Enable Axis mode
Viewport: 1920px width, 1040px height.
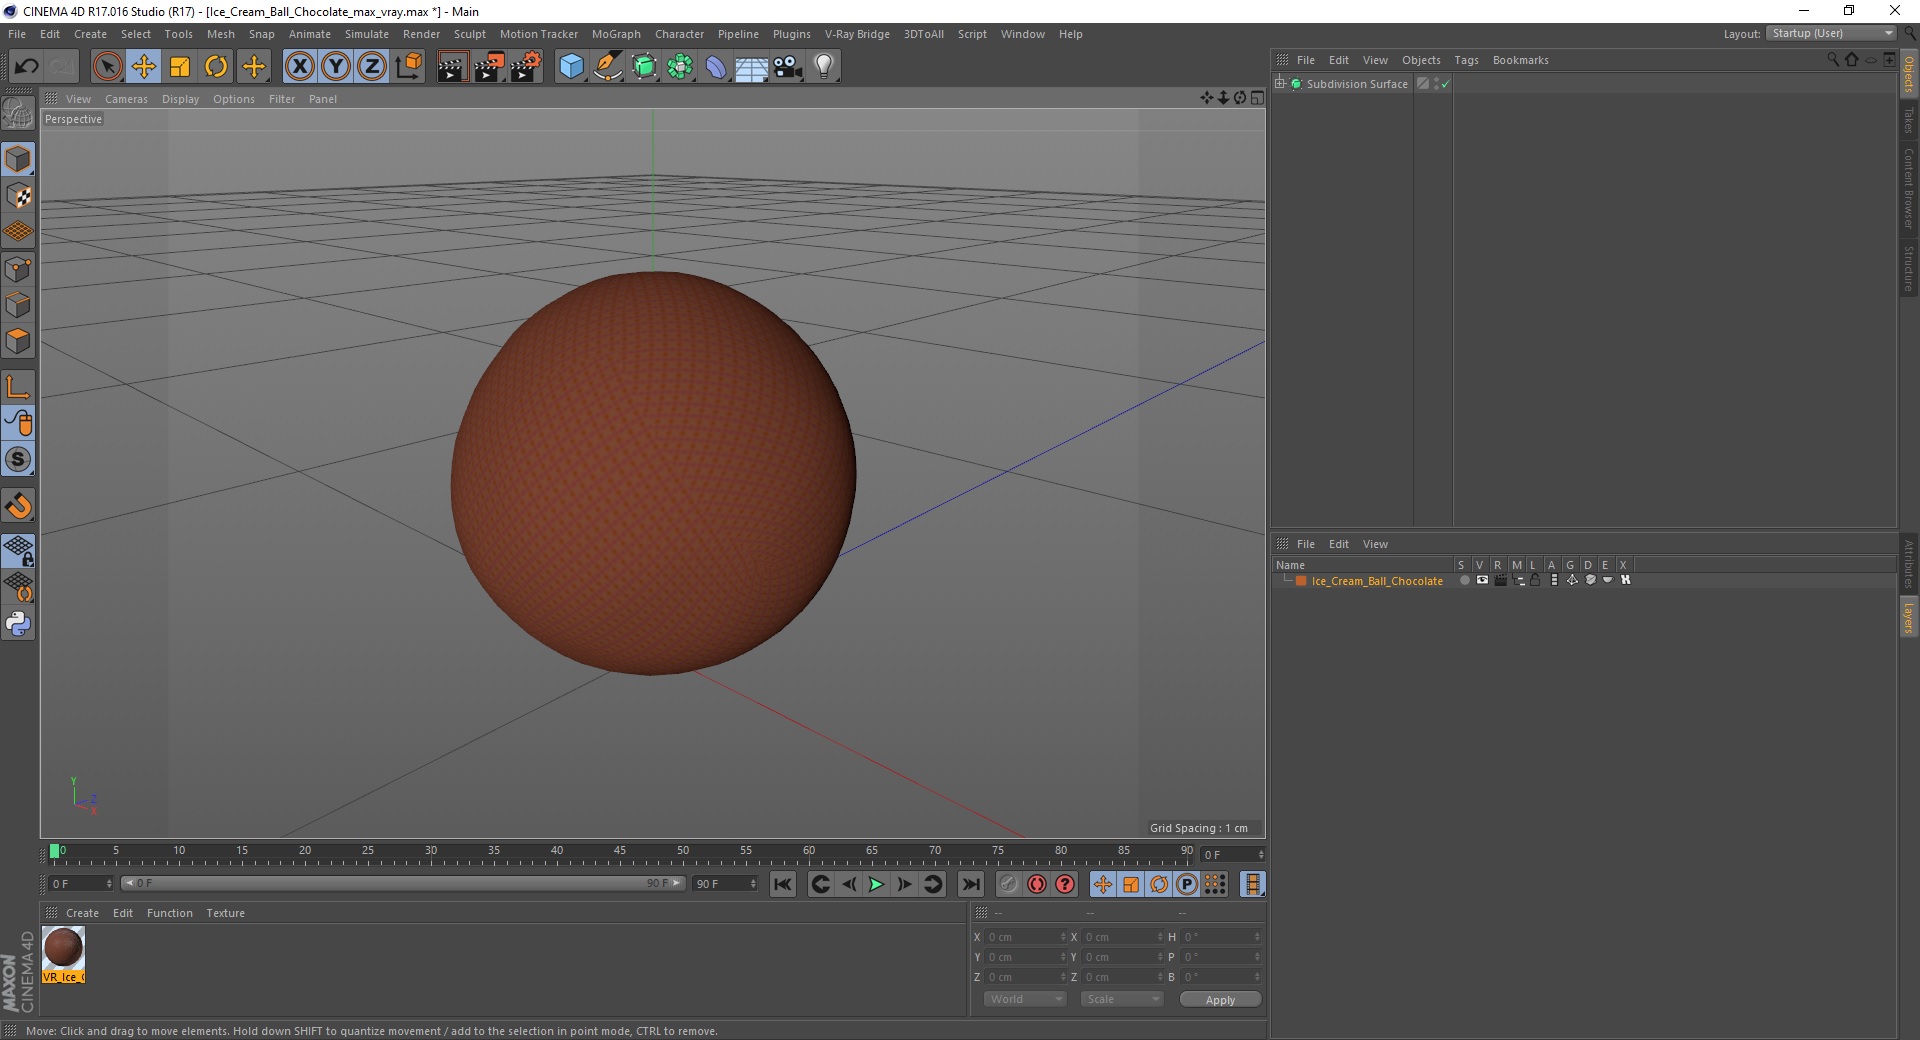[18, 387]
